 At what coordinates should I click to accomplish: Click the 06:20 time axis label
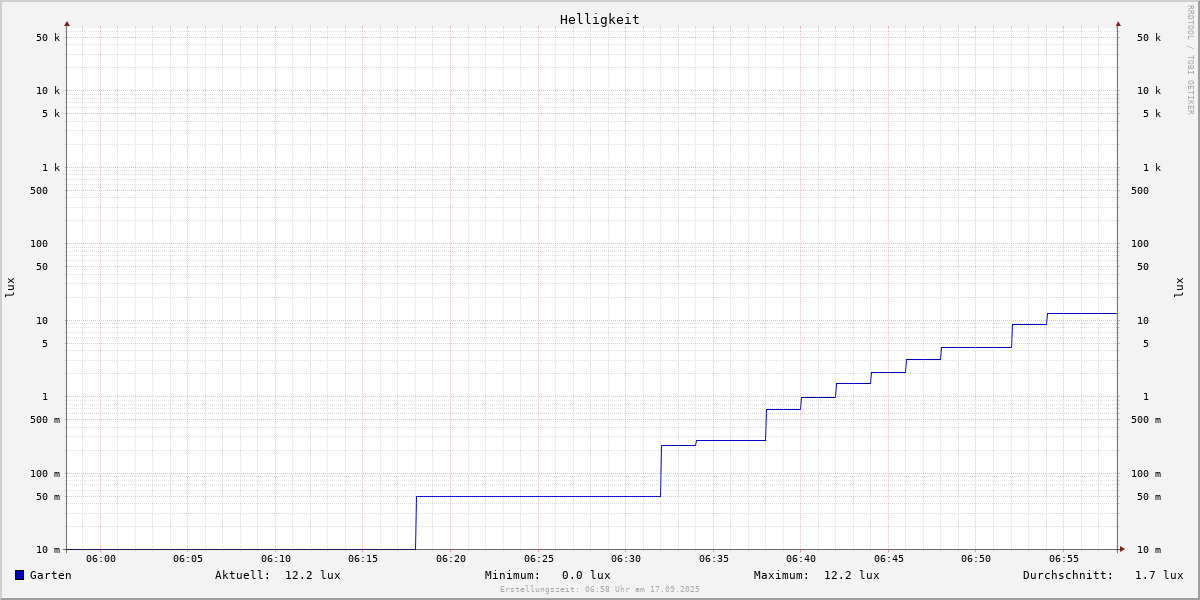point(451,559)
